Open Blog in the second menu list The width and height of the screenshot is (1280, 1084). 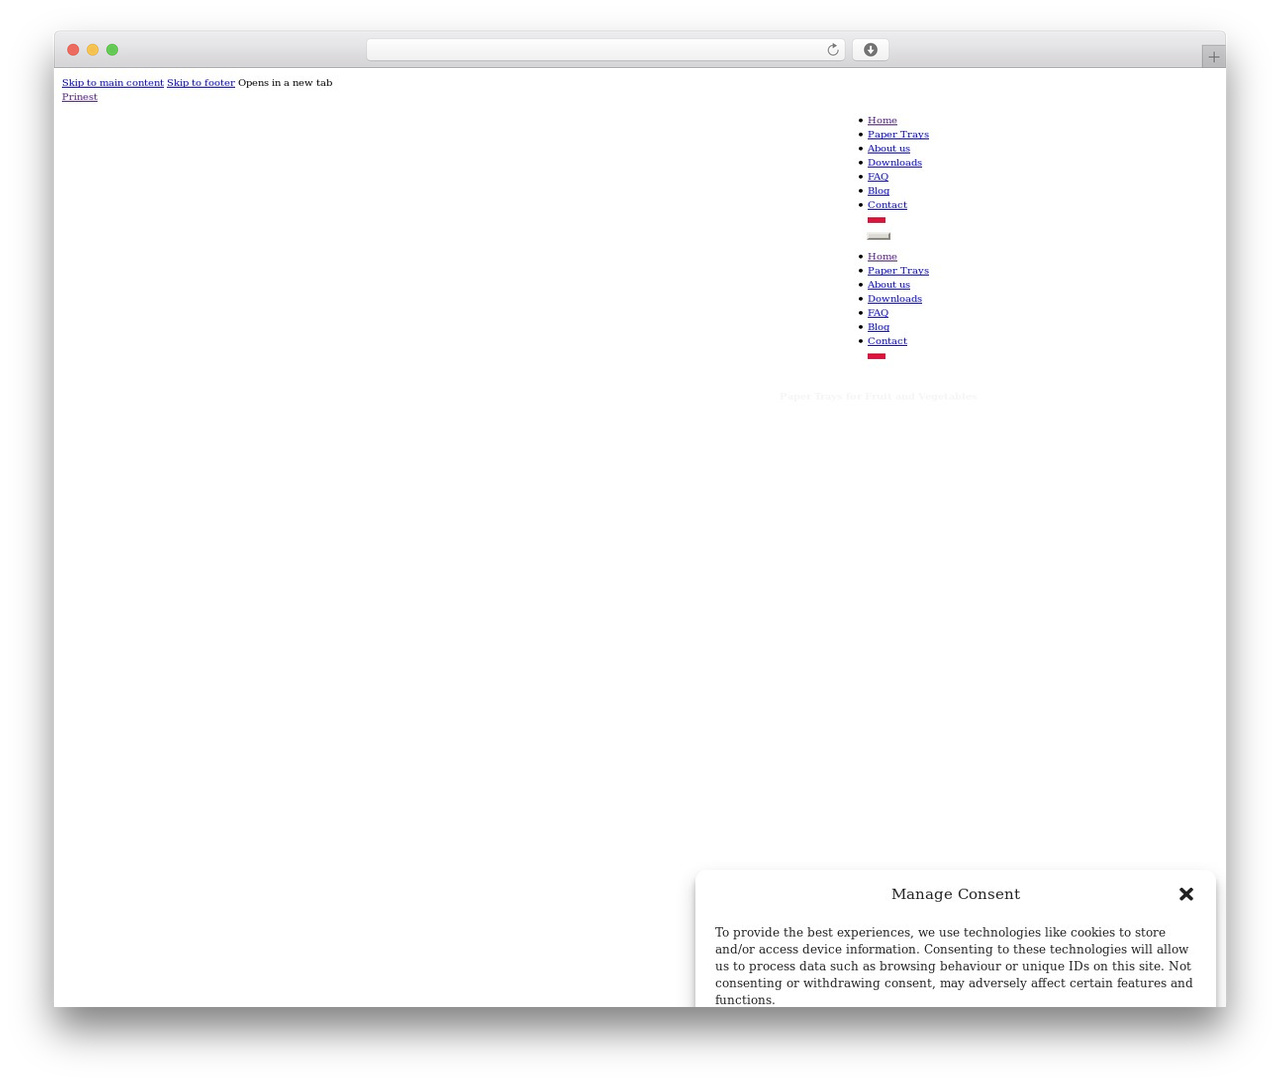pyautogui.click(x=878, y=327)
